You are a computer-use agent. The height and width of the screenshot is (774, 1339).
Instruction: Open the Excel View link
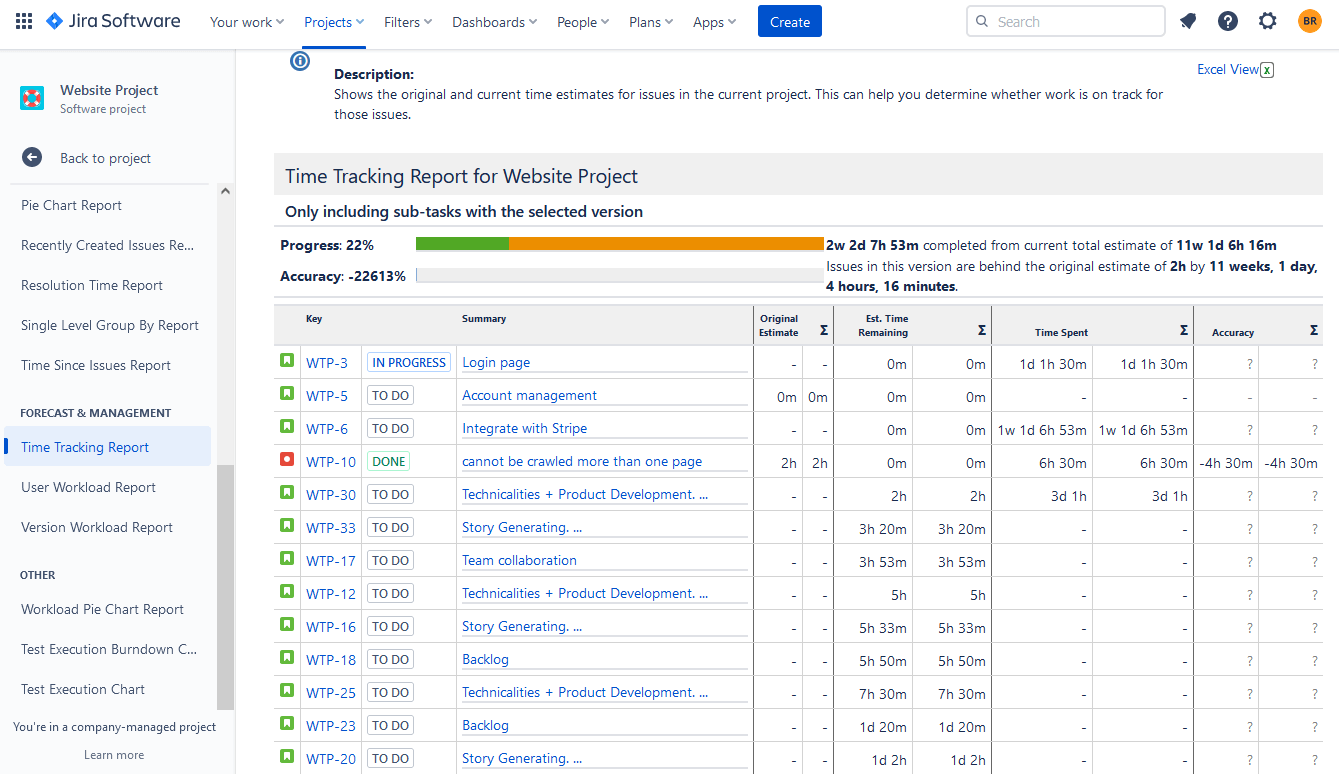pyautogui.click(x=1228, y=69)
